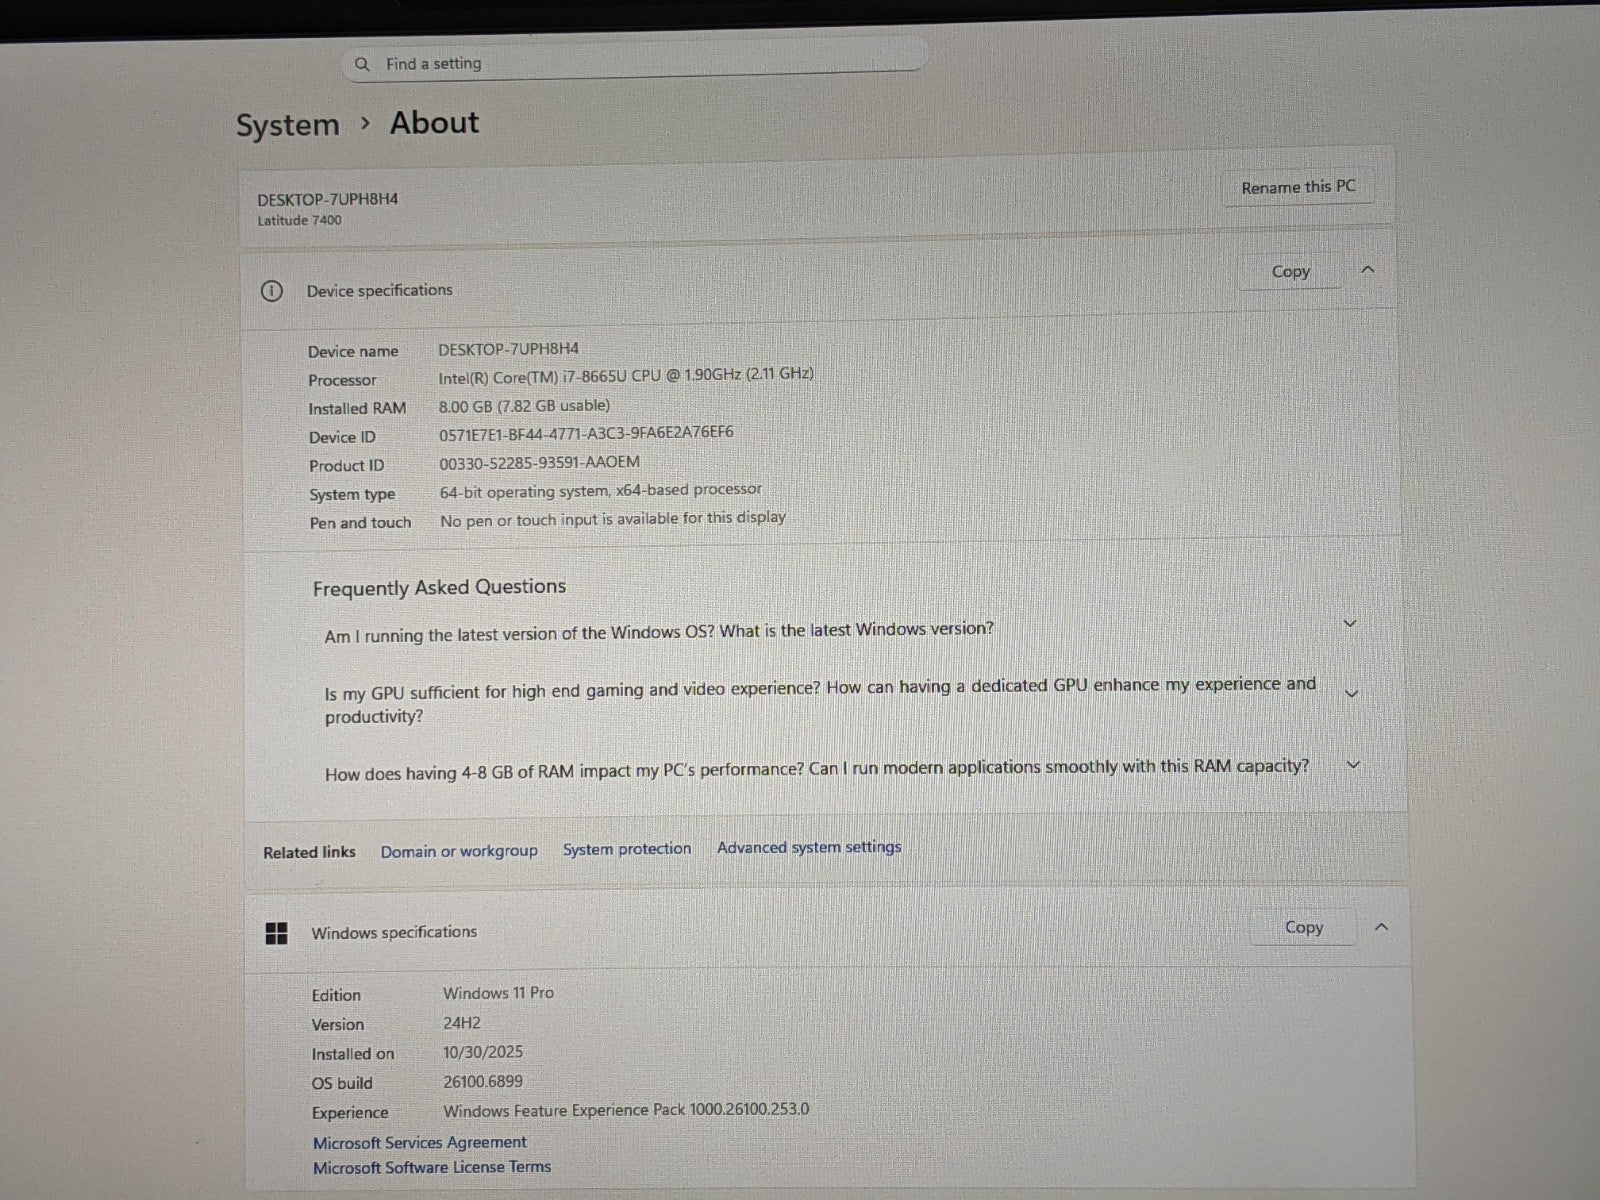The width and height of the screenshot is (1600, 1200).
Task: Expand the GPU gaming FAQ question
Action: click(x=1351, y=693)
